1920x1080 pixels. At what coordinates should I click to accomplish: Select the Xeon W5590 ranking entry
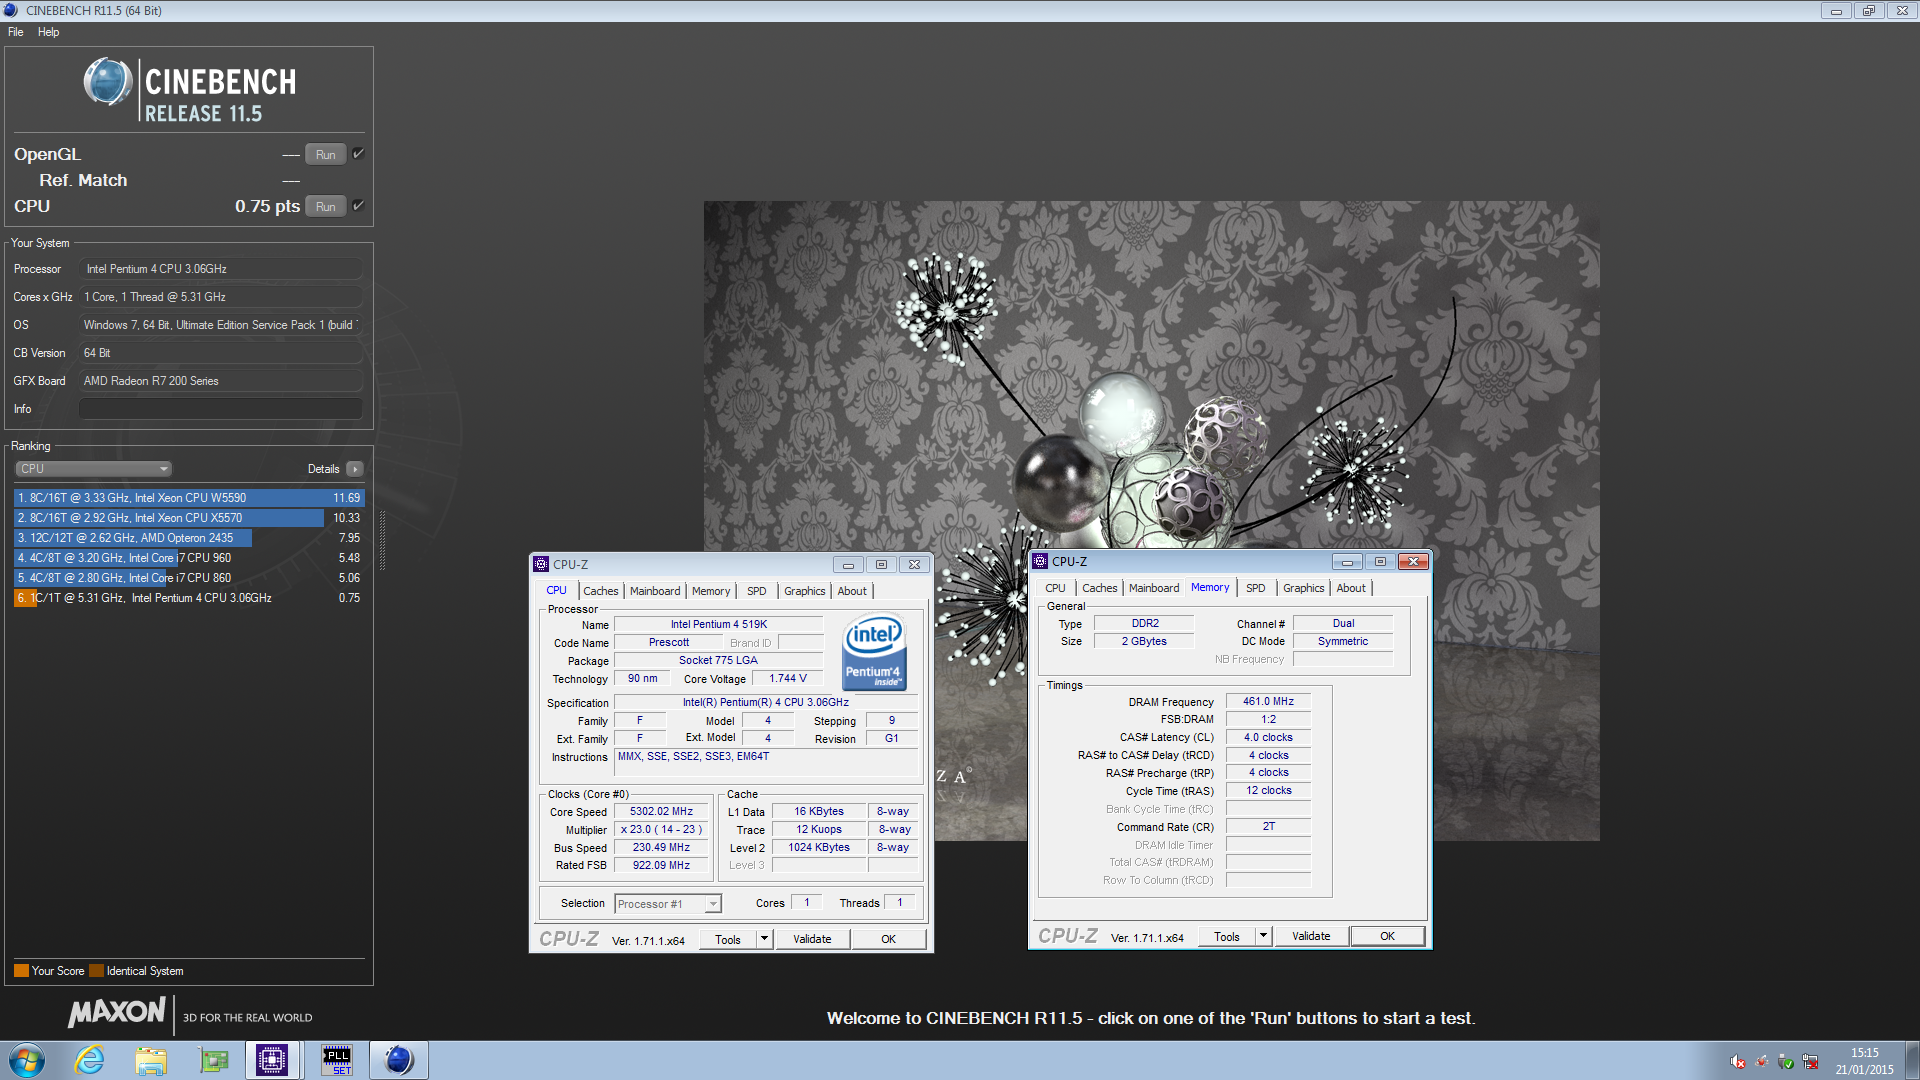coord(189,498)
